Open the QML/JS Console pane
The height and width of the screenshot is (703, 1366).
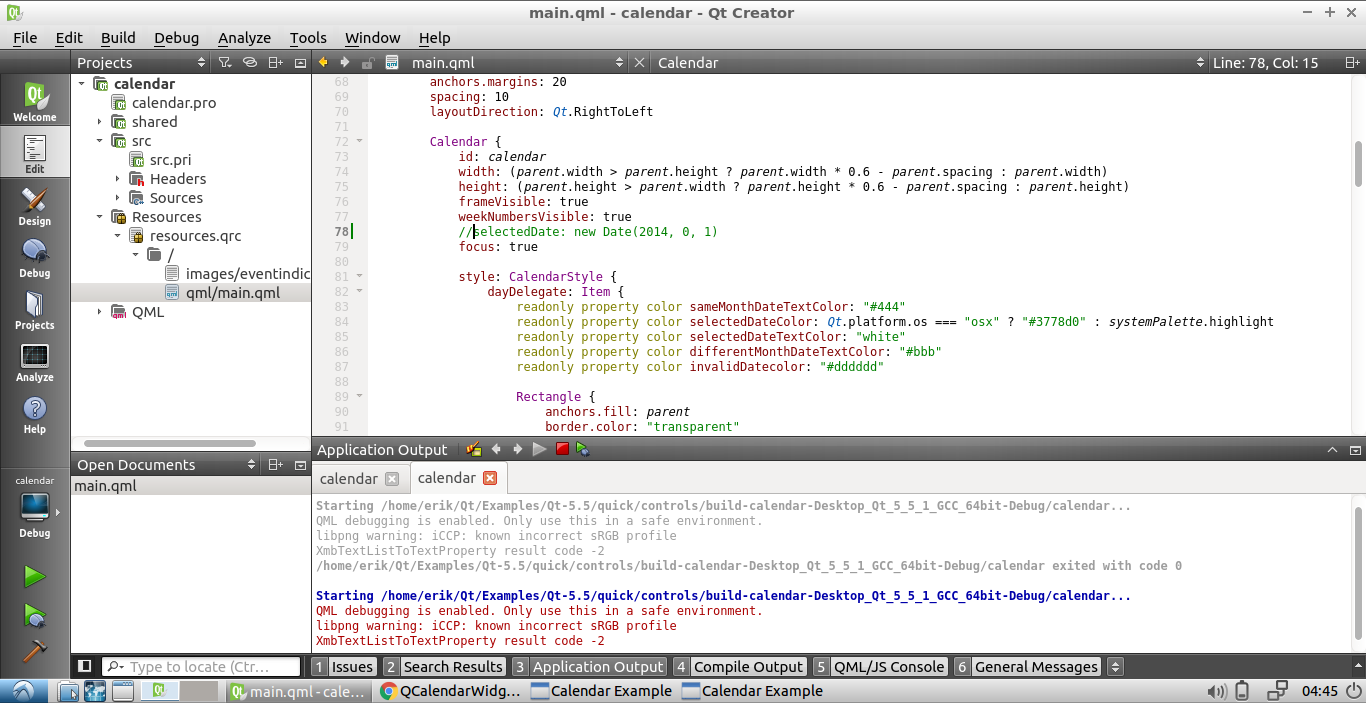pos(889,666)
